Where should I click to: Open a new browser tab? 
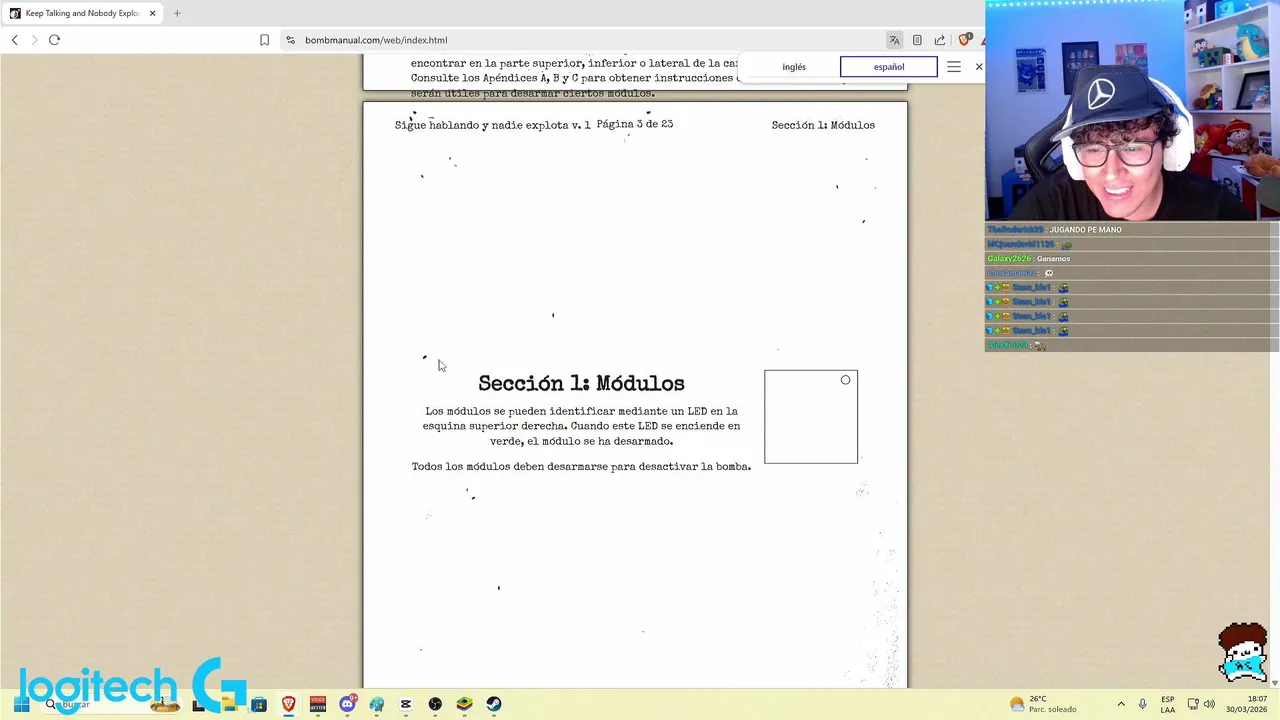click(x=177, y=13)
